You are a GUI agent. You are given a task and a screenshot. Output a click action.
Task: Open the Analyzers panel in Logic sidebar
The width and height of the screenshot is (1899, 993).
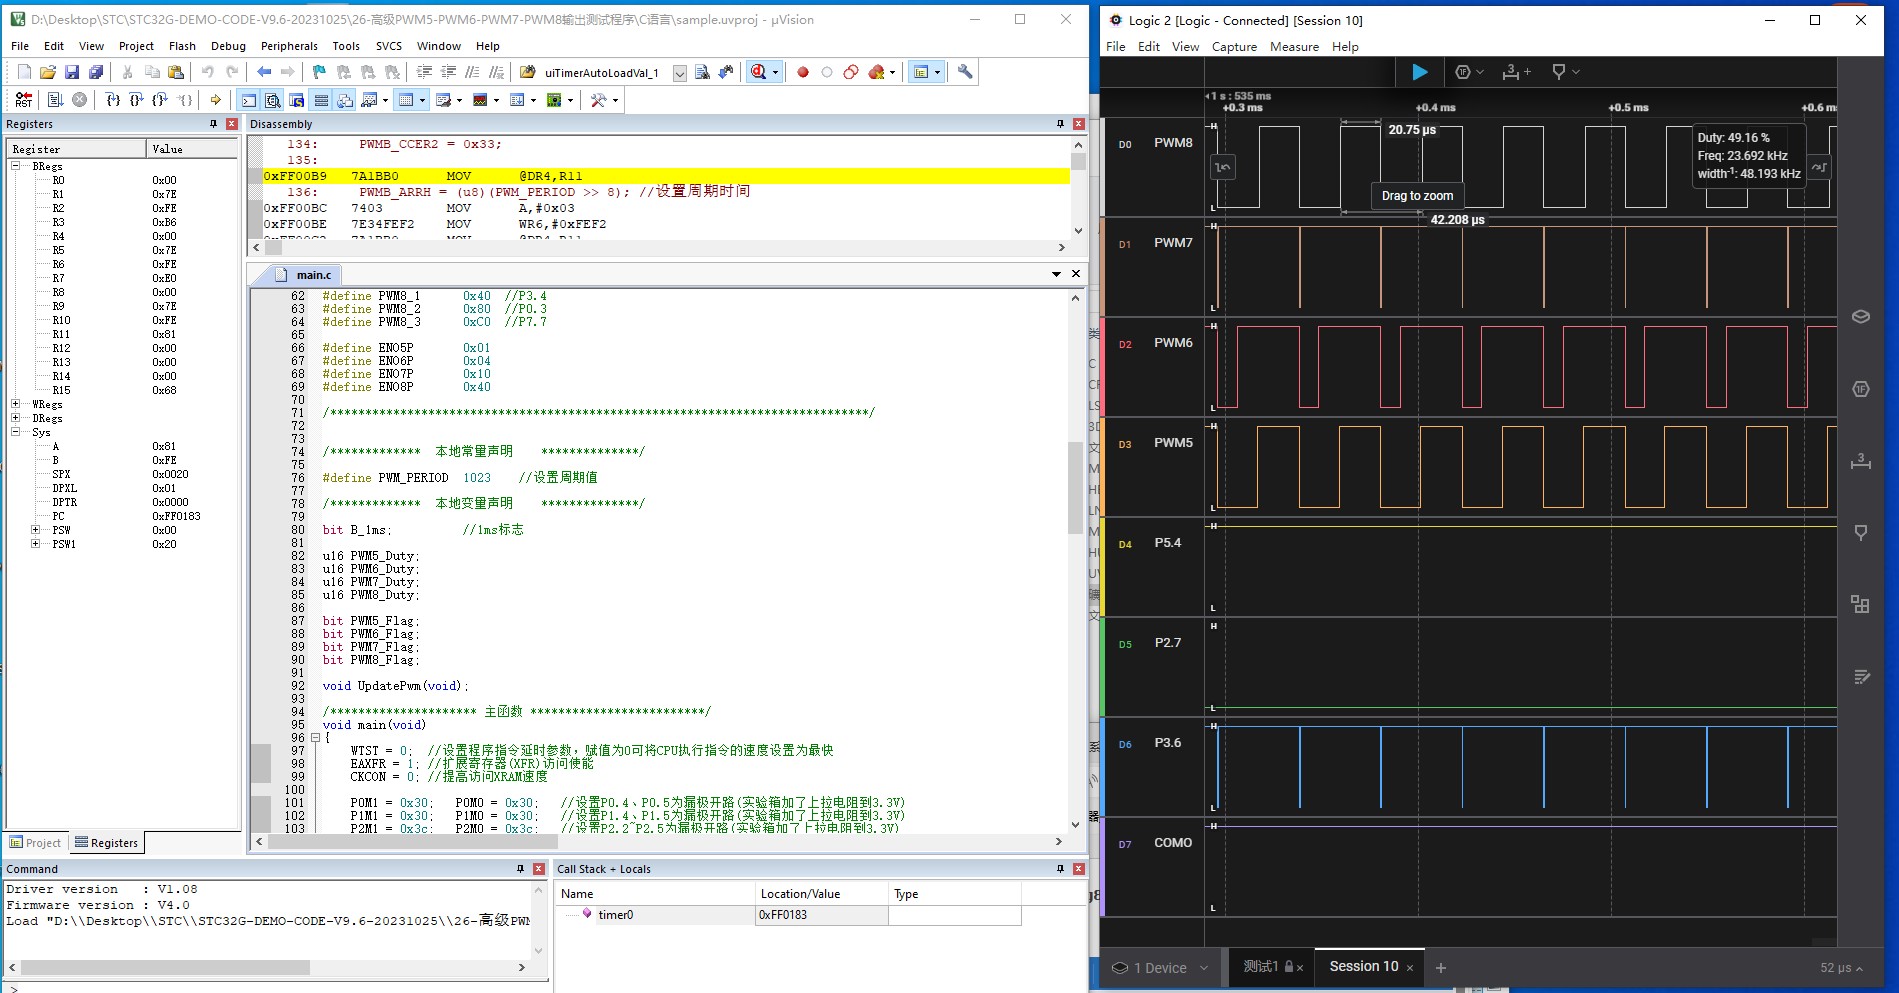coord(1861,389)
